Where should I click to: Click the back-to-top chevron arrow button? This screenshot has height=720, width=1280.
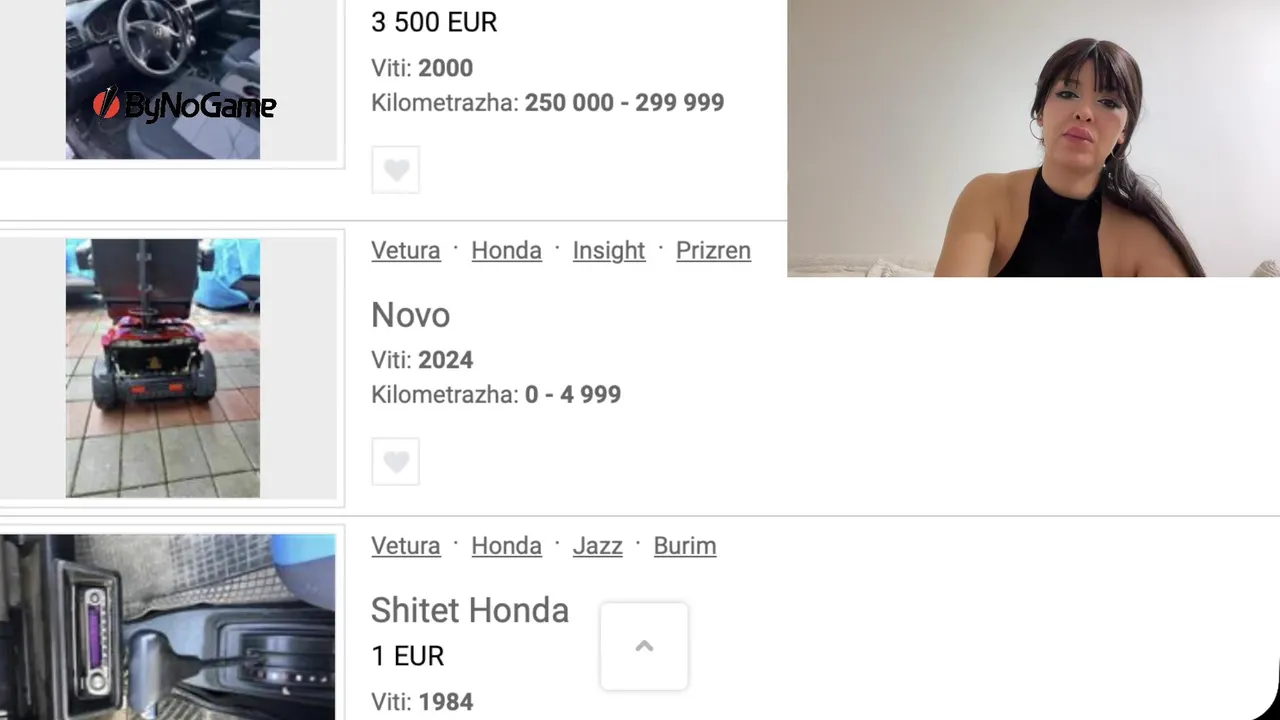tap(644, 646)
